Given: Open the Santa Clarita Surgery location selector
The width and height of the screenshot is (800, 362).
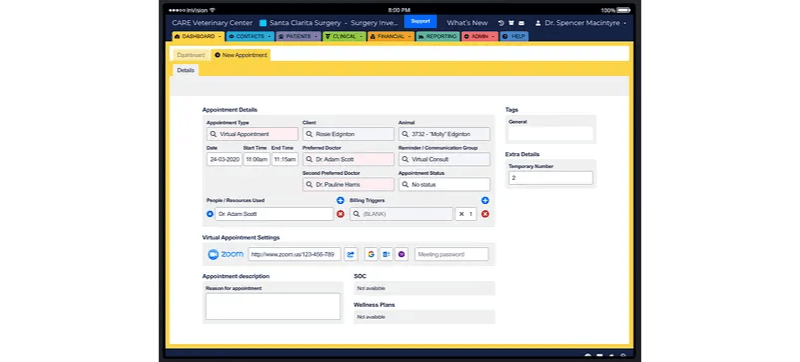Looking at the screenshot, I should pos(329,23).
